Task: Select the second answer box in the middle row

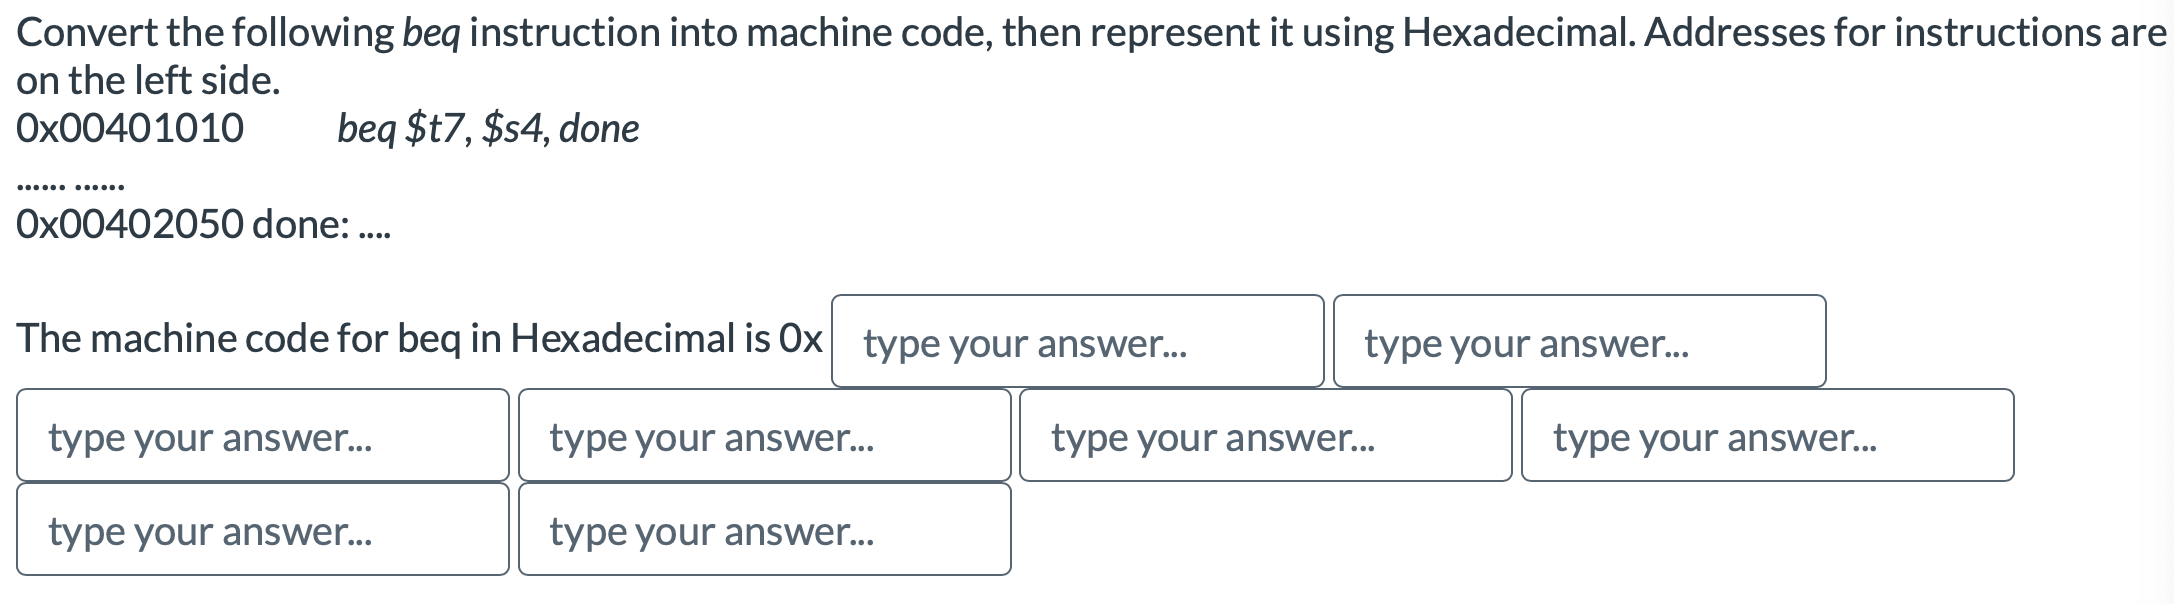Action: tap(765, 434)
